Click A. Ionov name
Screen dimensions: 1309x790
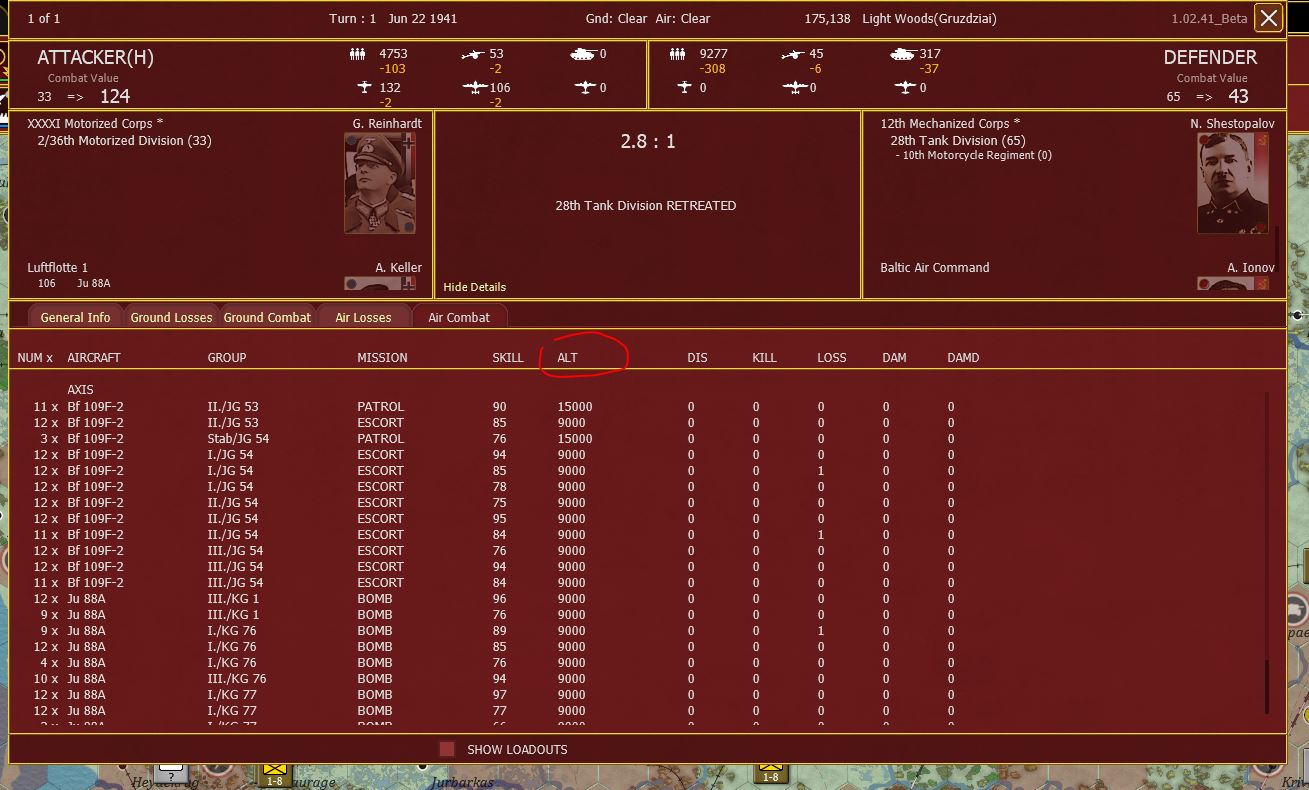click(x=1251, y=267)
